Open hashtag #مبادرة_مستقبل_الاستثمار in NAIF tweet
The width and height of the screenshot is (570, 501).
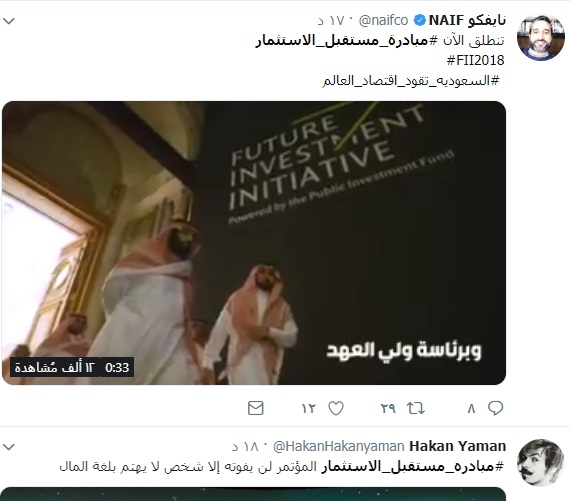click(x=342, y=40)
